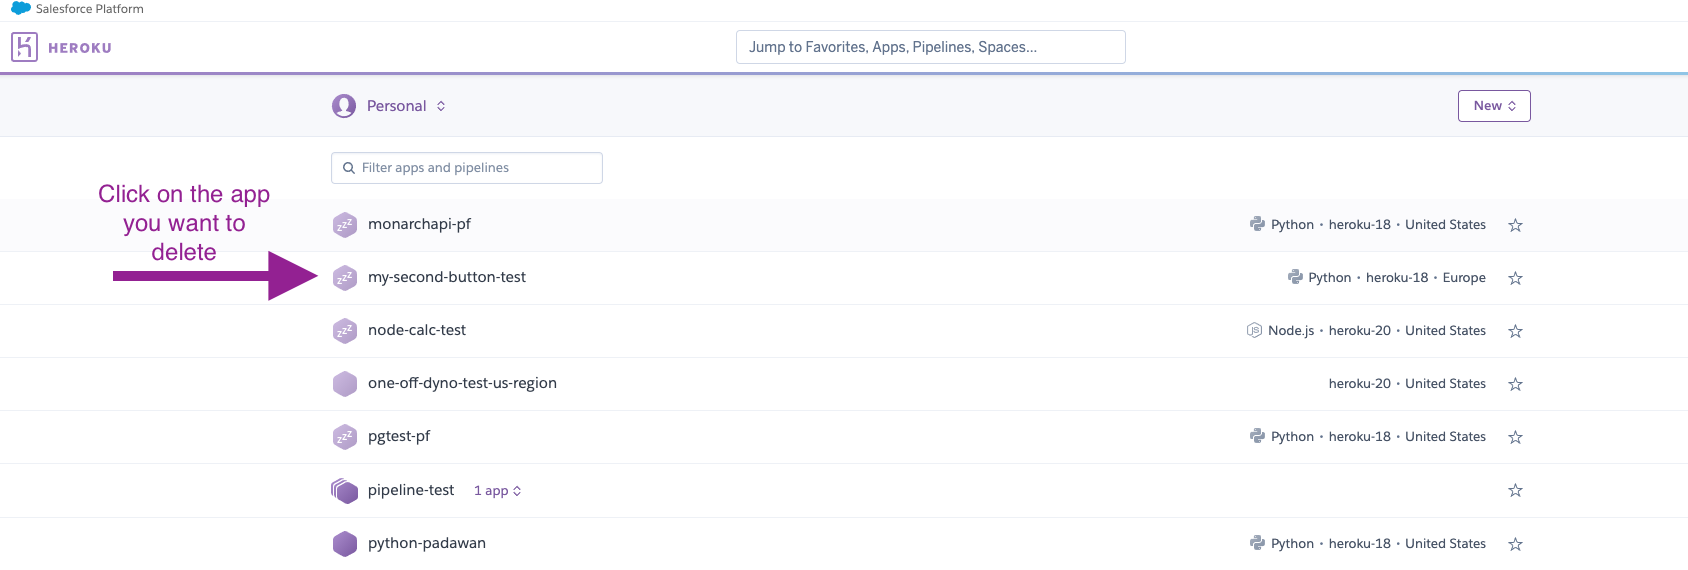The width and height of the screenshot is (1688, 570).
Task: Click the one-off-dyno-test-us-region hexagon icon
Action: (345, 384)
